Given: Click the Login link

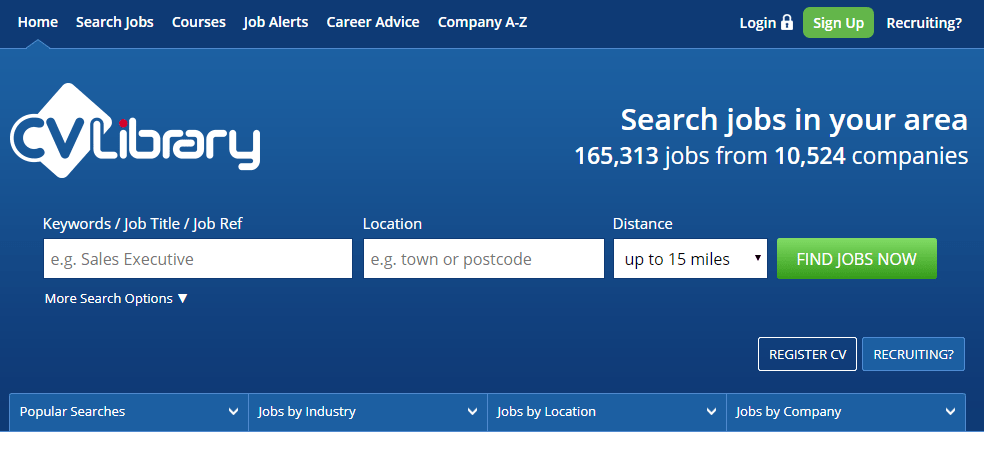Looking at the screenshot, I should (x=758, y=23).
